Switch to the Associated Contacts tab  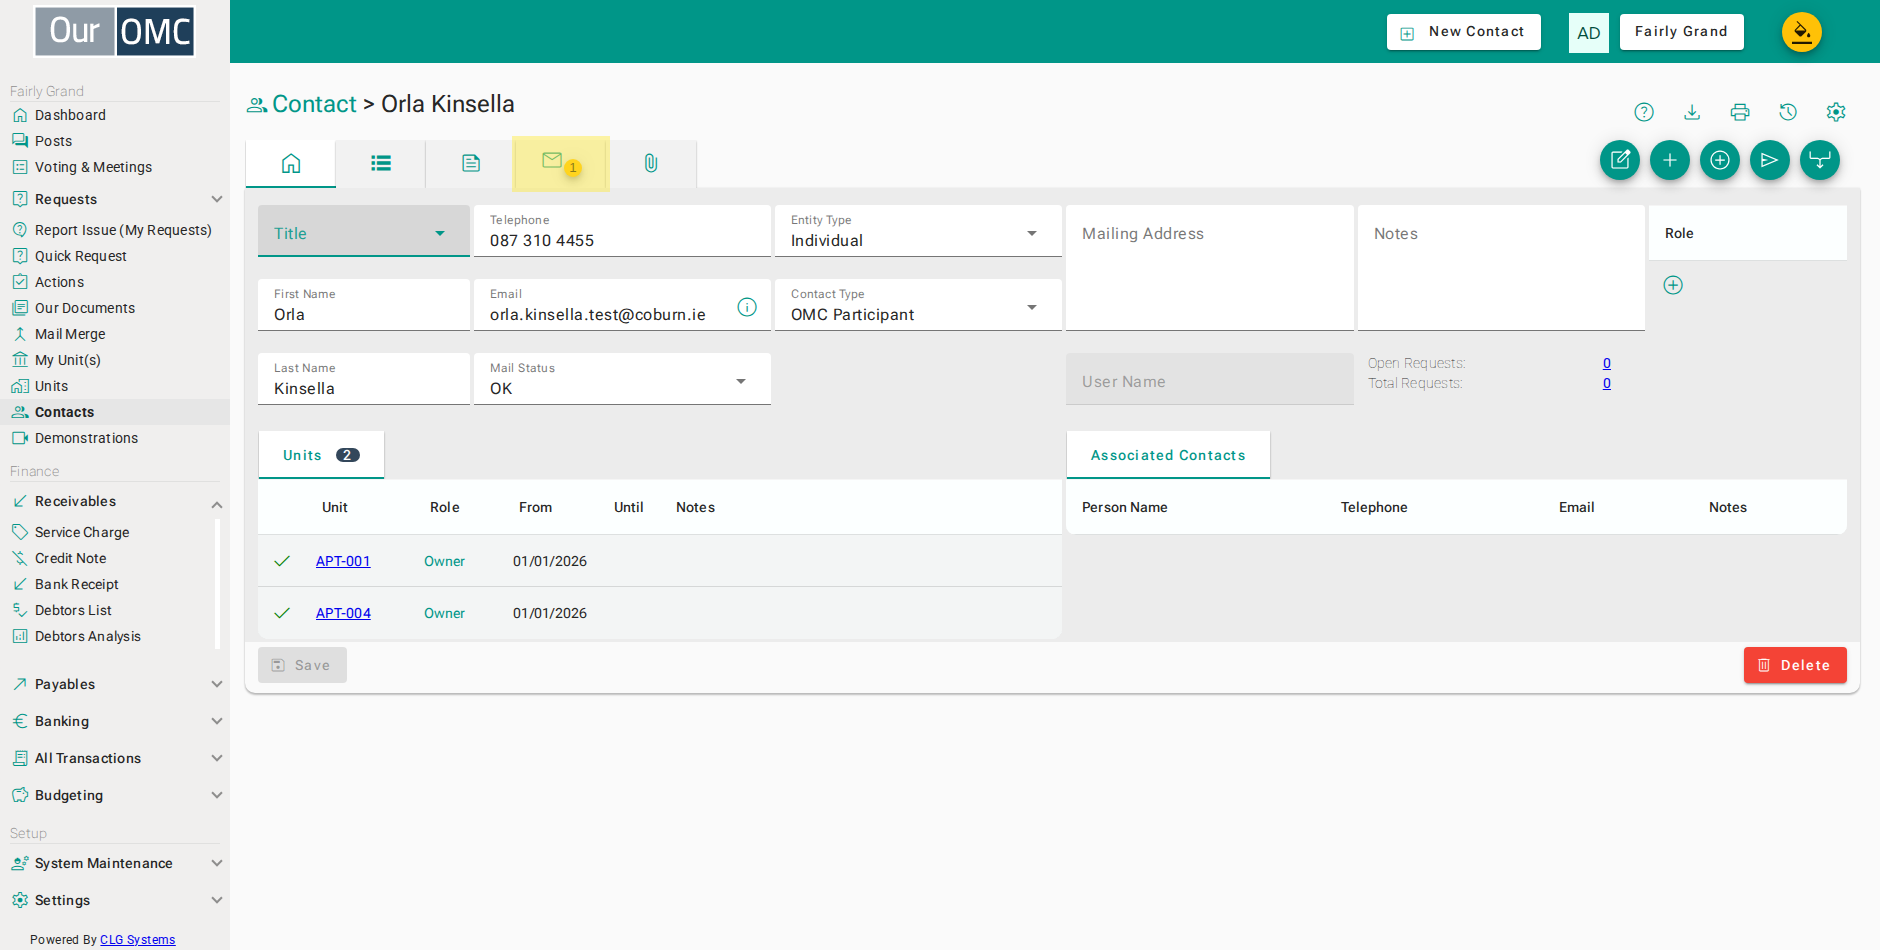(1168, 455)
